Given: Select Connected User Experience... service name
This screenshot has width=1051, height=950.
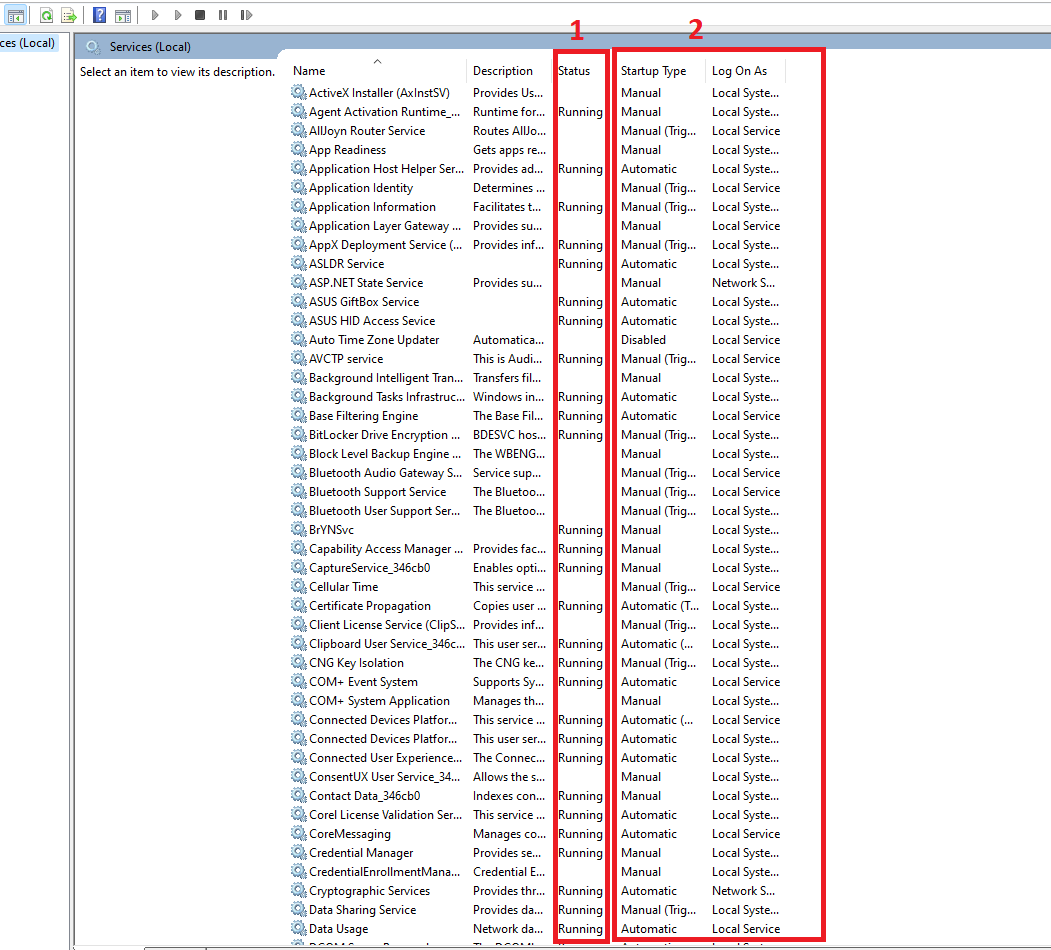Looking at the screenshot, I should click(385, 758).
